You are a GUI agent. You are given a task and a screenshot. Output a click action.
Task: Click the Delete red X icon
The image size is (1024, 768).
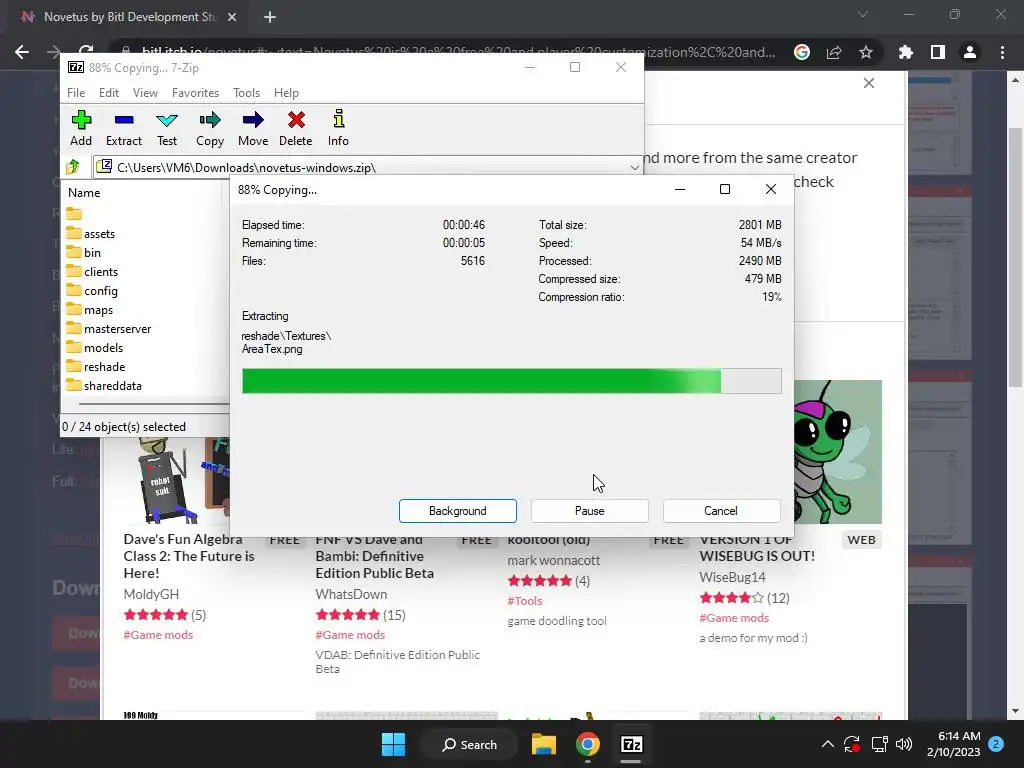click(x=296, y=120)
